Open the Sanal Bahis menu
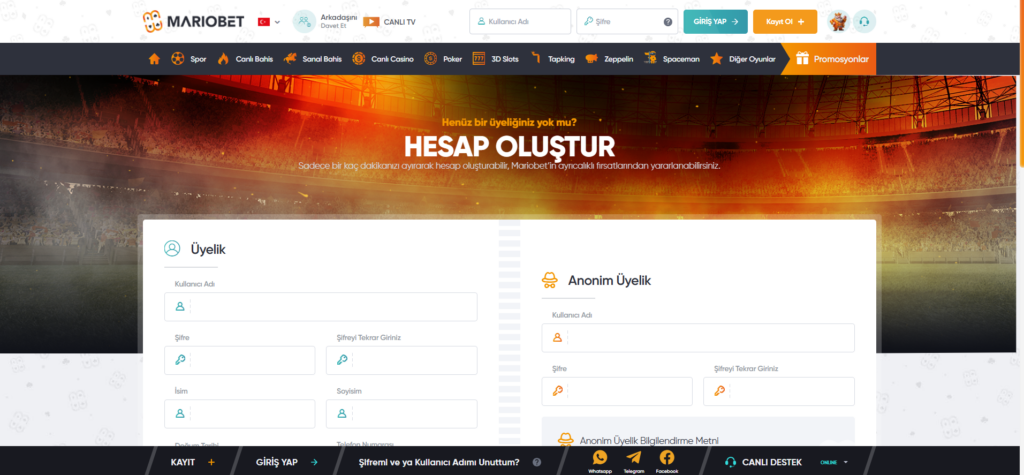1024x475 pixels. coord(313,59)
